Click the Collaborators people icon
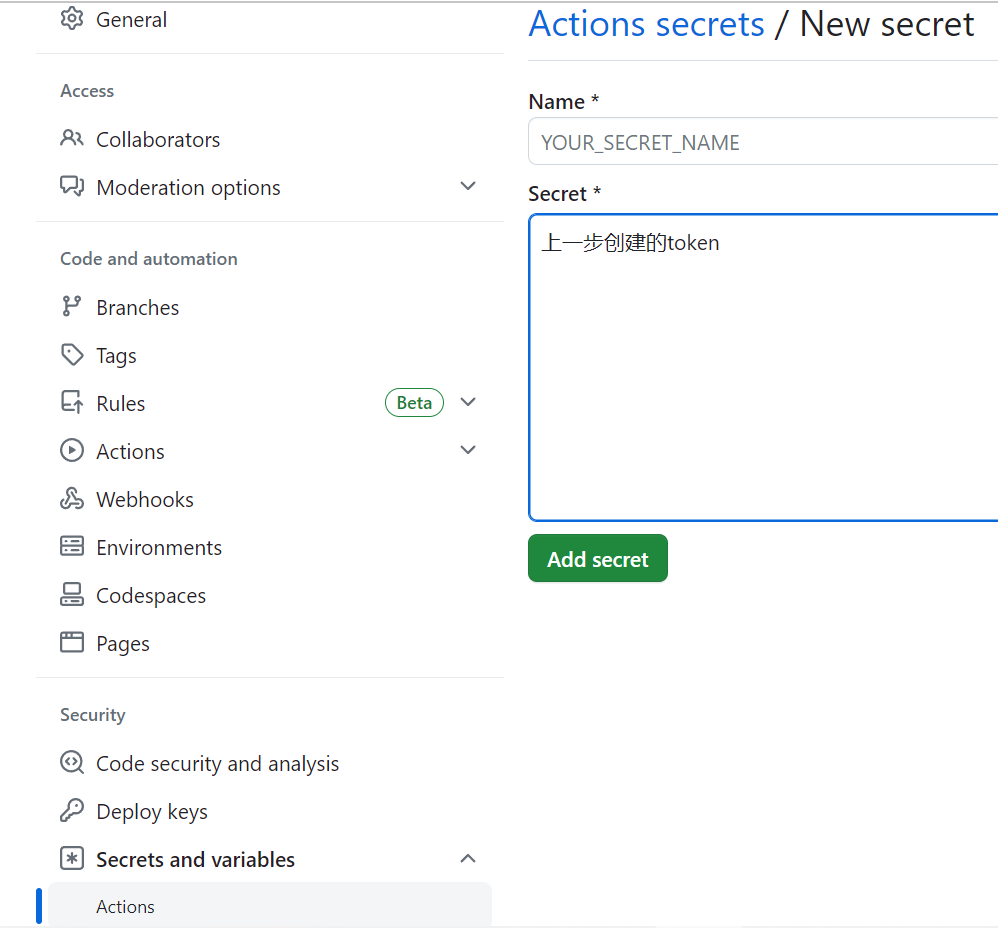This screenshot has height=928, width=998. (x=72, y=138)
